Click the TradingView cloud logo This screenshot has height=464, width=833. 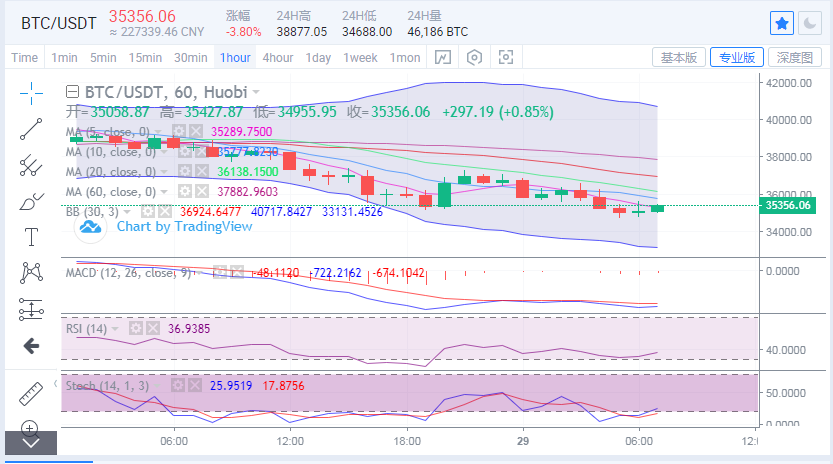point(90,227)
